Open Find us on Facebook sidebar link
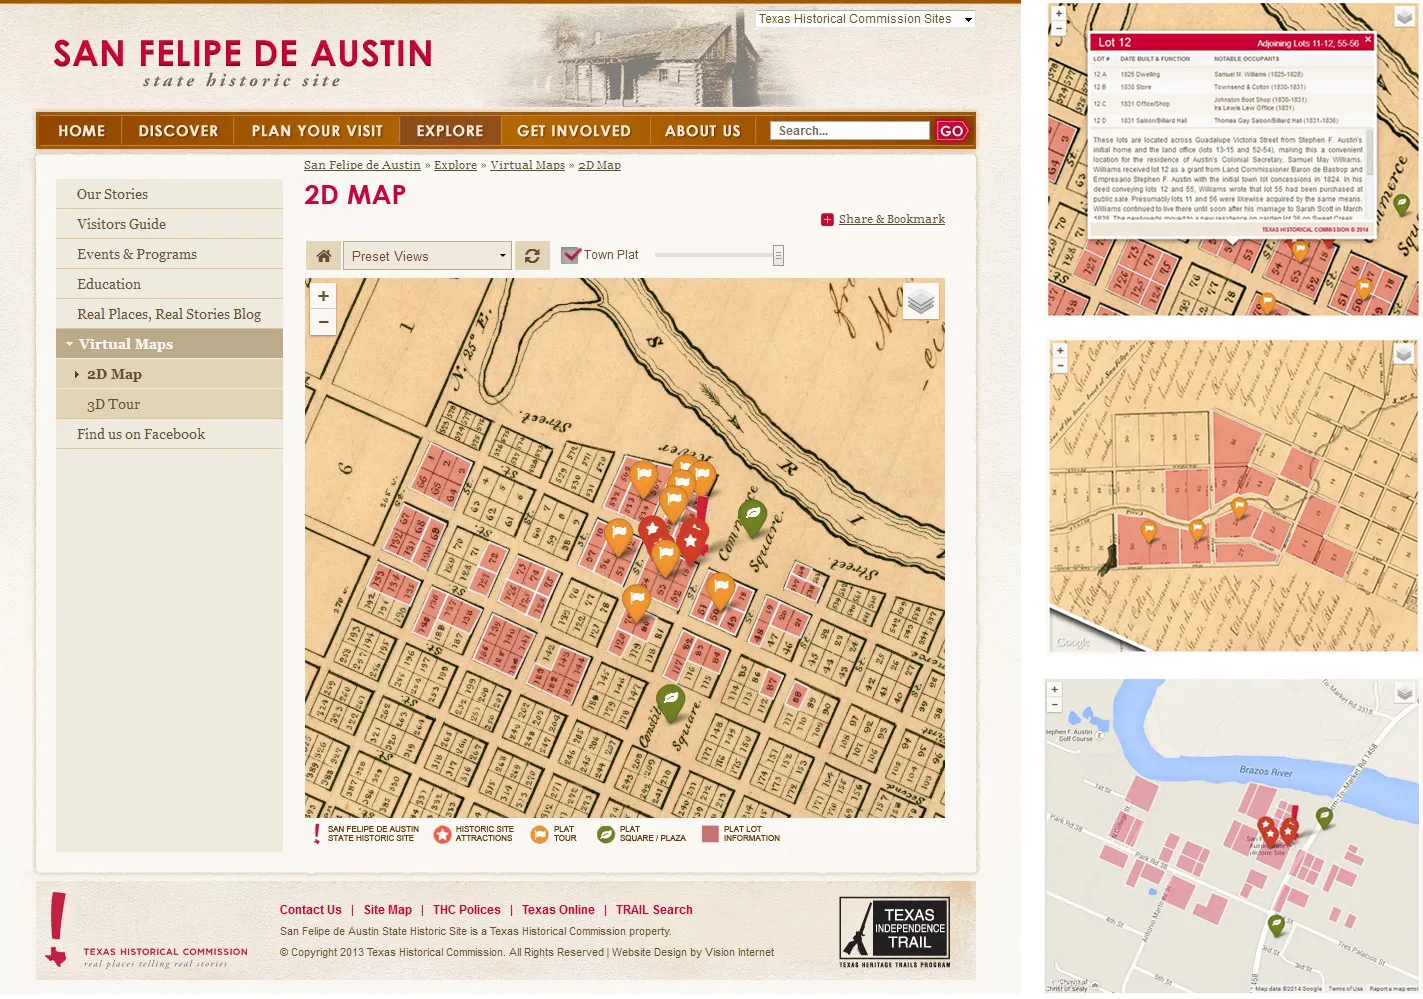The image size is (1423, 999). (169, 434)
